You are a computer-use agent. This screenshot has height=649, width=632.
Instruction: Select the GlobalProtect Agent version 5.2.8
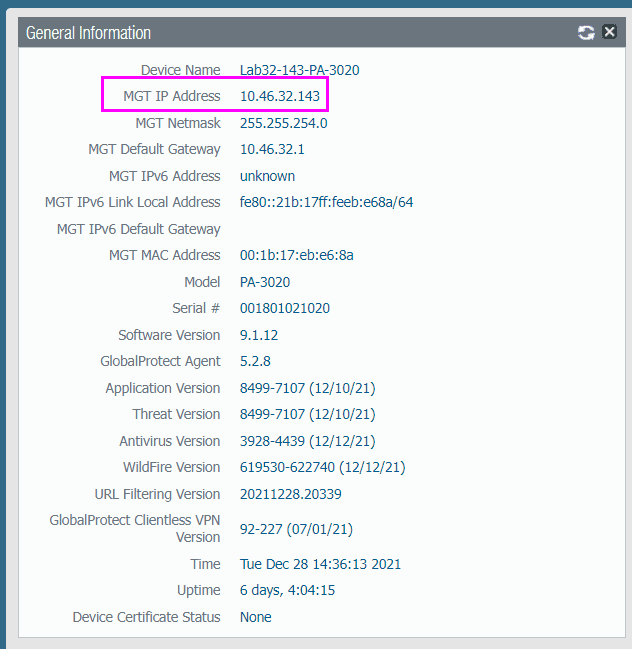[x=255, y=361]
